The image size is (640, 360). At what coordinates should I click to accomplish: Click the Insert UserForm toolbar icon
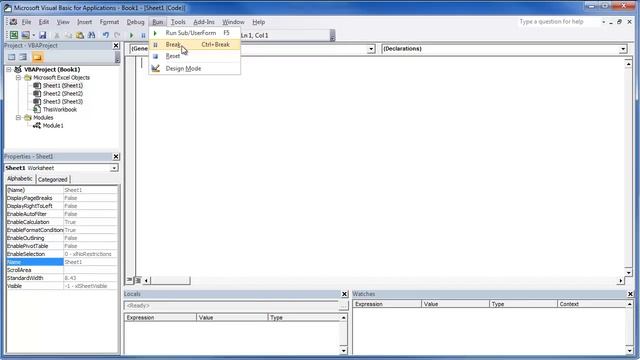25,36
